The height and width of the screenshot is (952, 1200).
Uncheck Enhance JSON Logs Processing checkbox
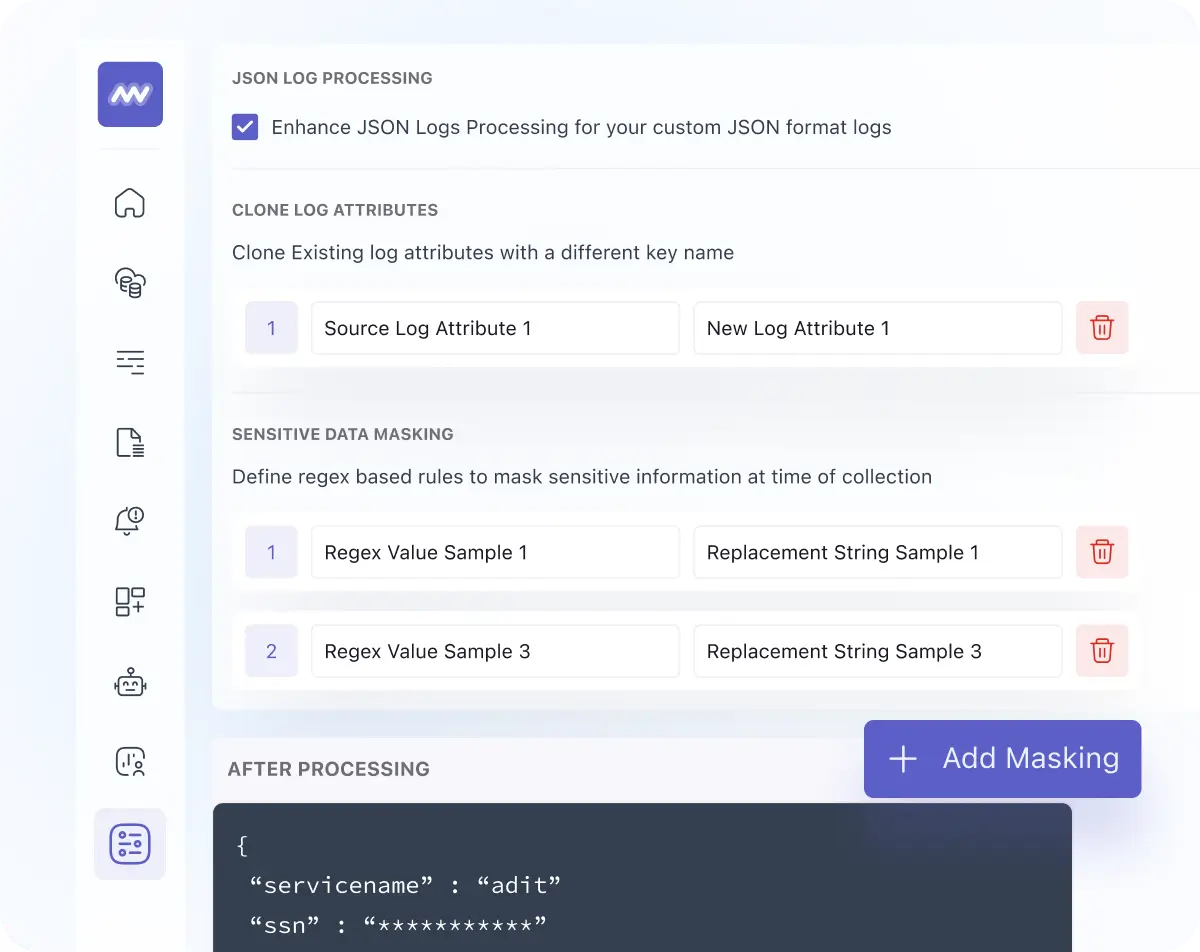pyautogui.click(x=245, y=127)
